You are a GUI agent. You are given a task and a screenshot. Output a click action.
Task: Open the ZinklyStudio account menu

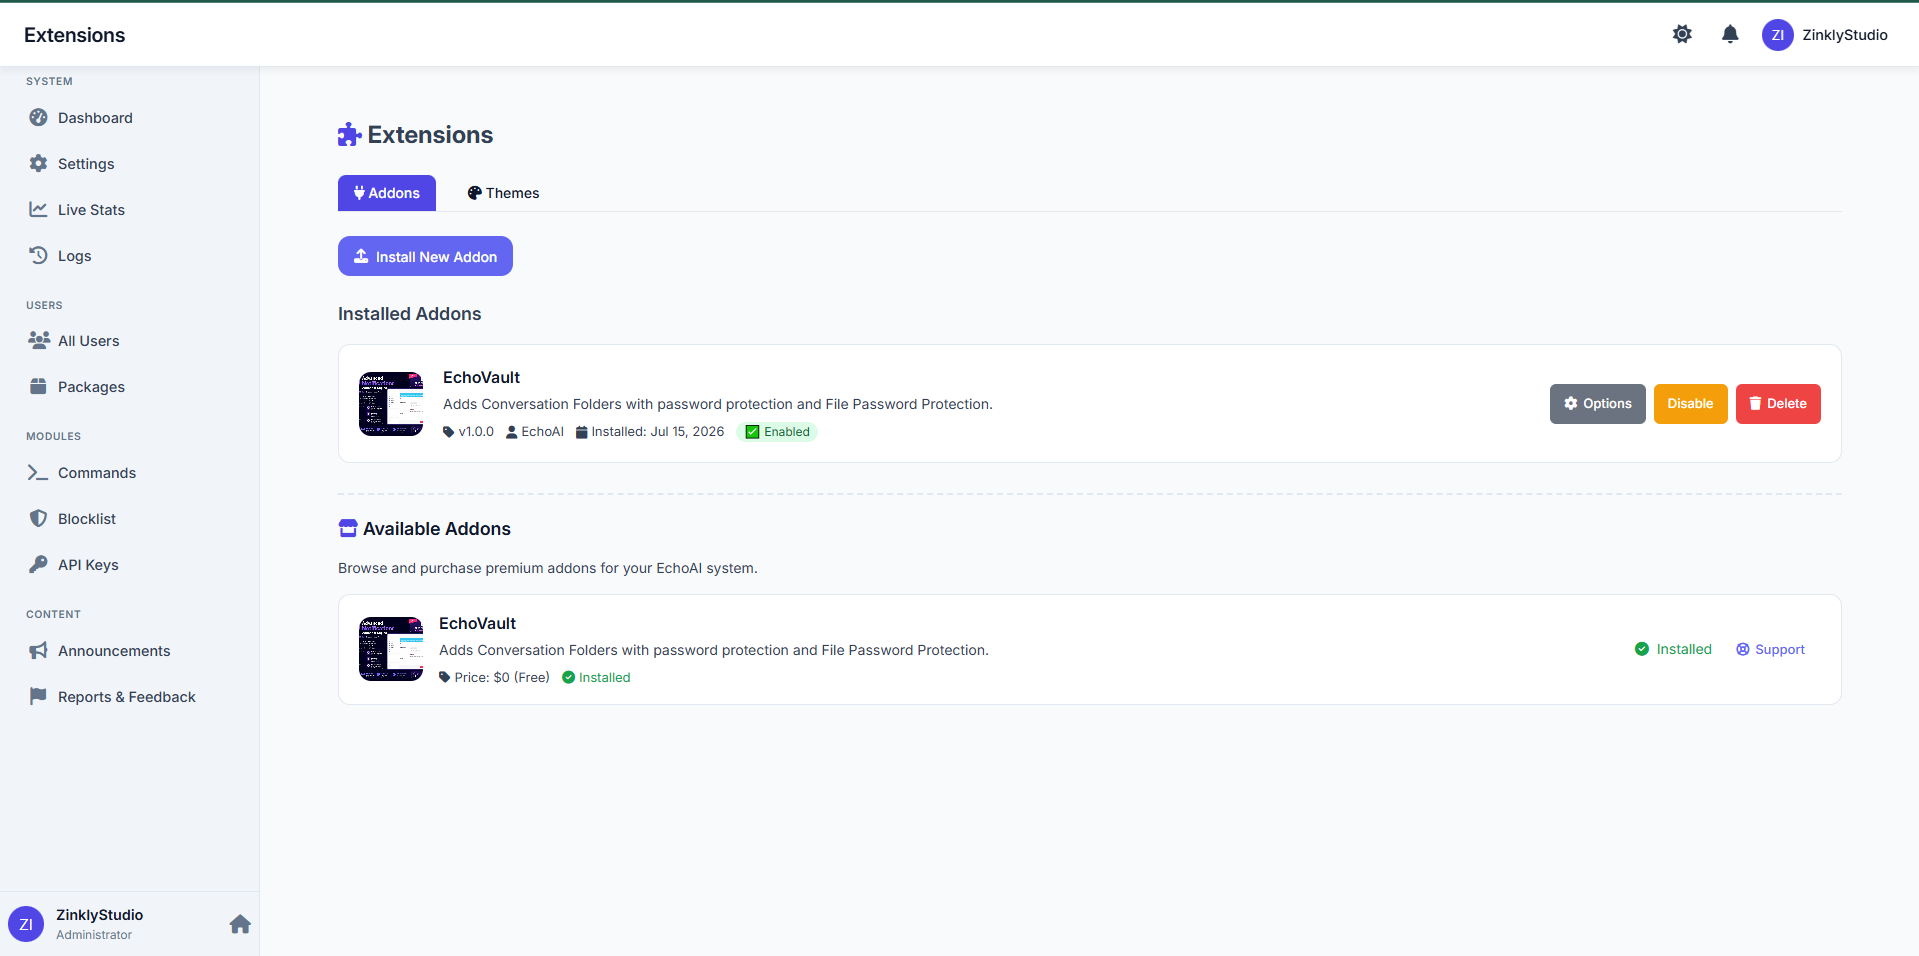coord(1825,35)
